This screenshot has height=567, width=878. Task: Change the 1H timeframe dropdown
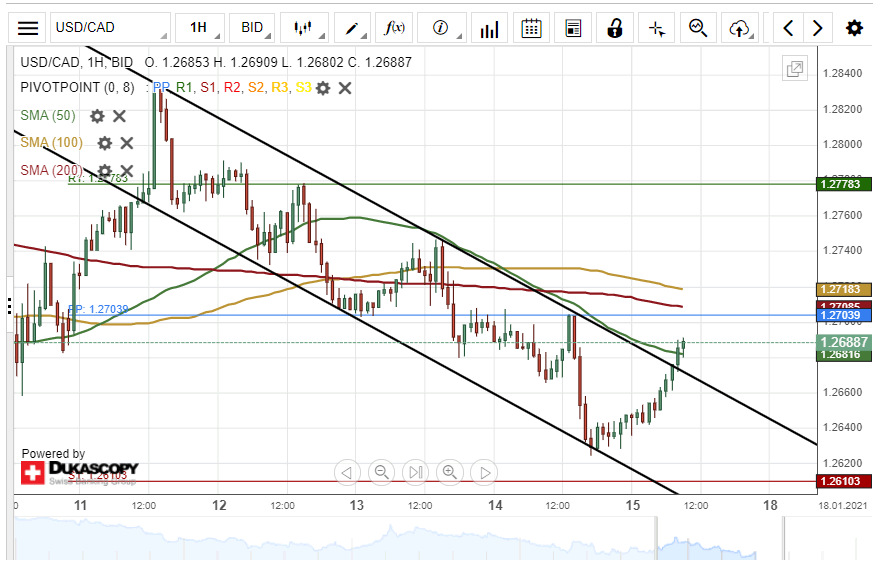coord(200,28)
